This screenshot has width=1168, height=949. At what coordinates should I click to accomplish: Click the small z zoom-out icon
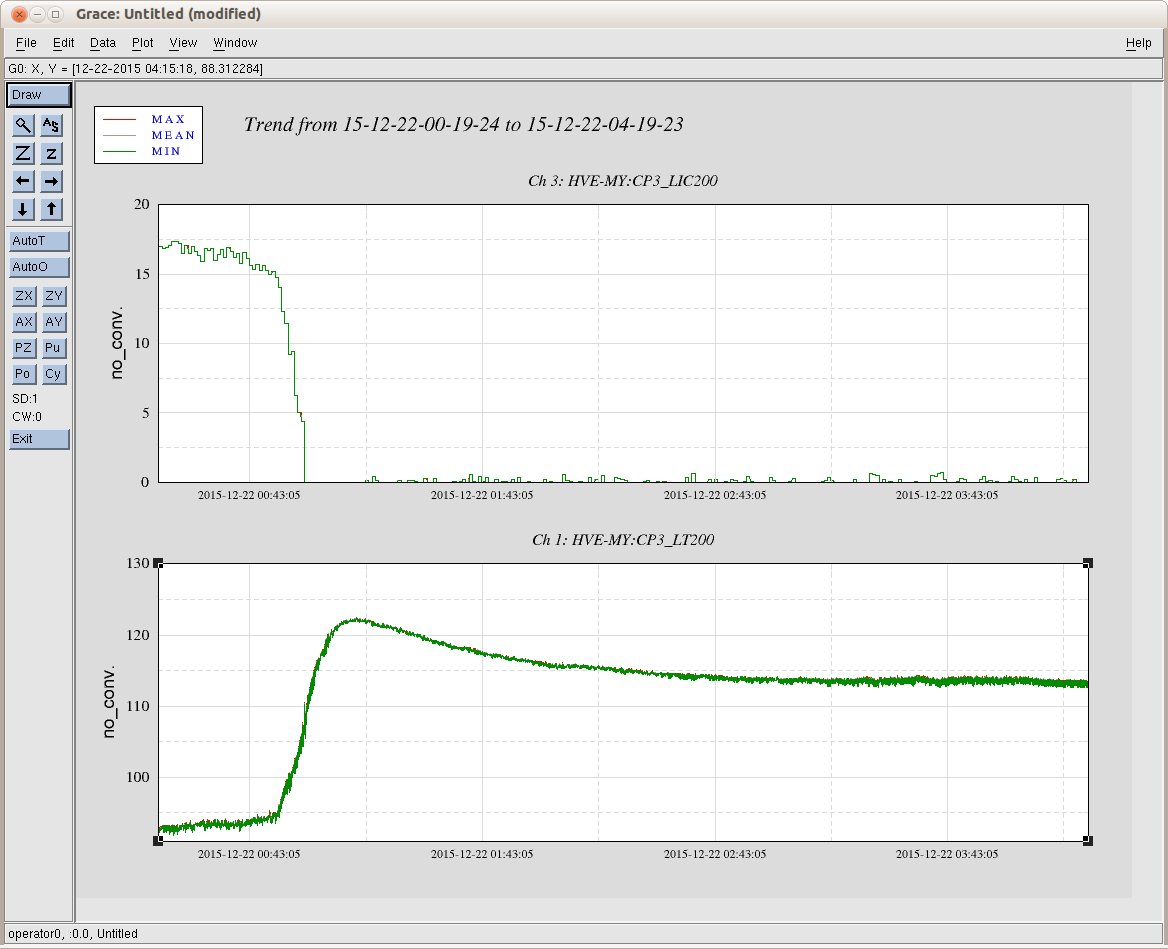[x=51, y=153]
